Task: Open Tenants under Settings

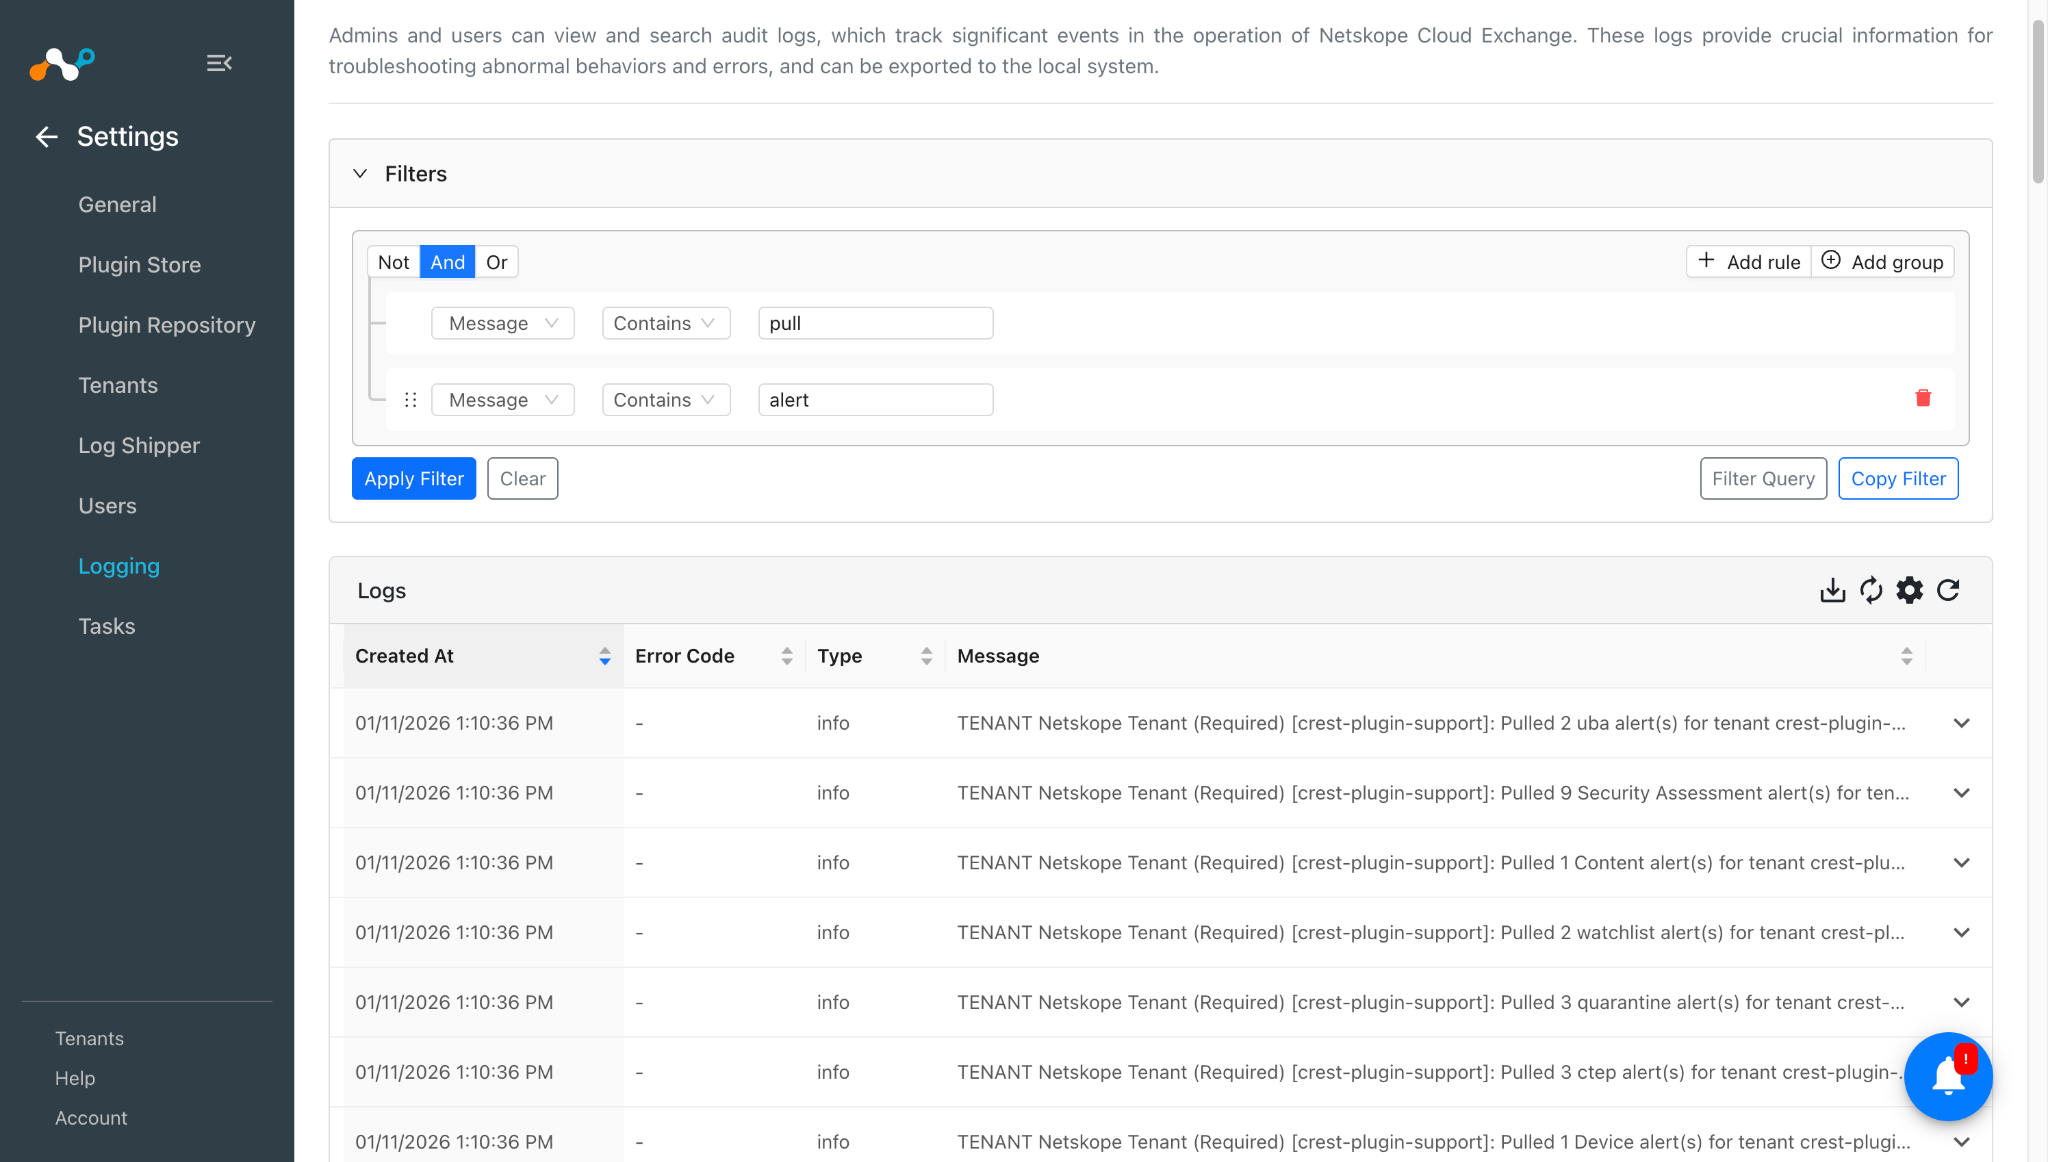Action: click(x=118, y=386)
